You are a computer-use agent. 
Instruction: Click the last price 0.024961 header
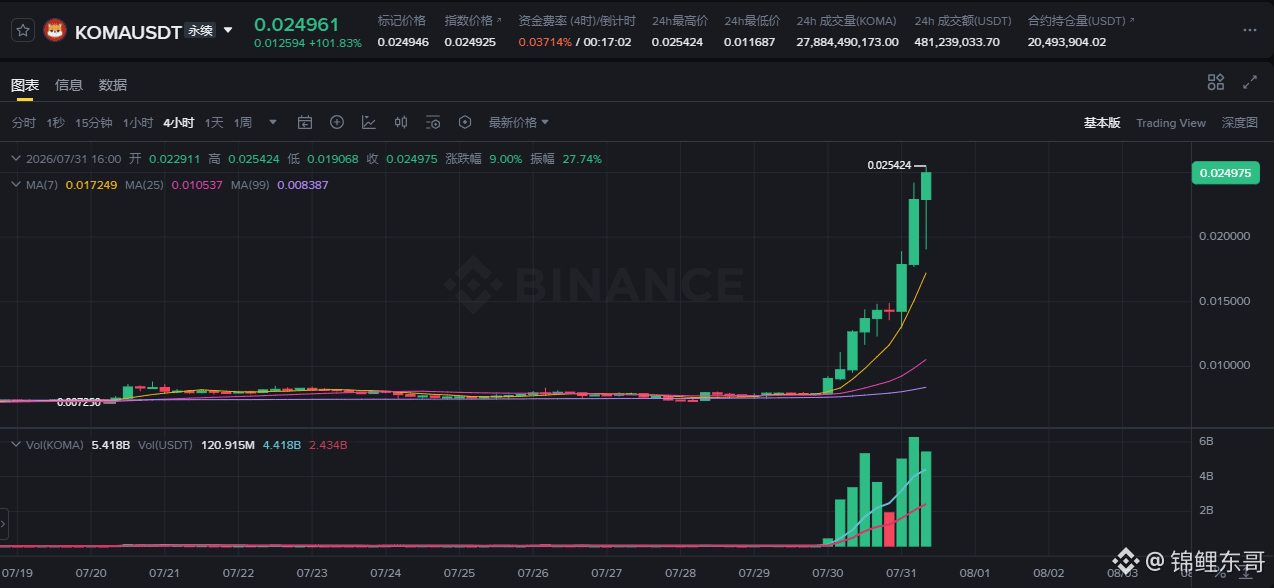coord(296,24)
